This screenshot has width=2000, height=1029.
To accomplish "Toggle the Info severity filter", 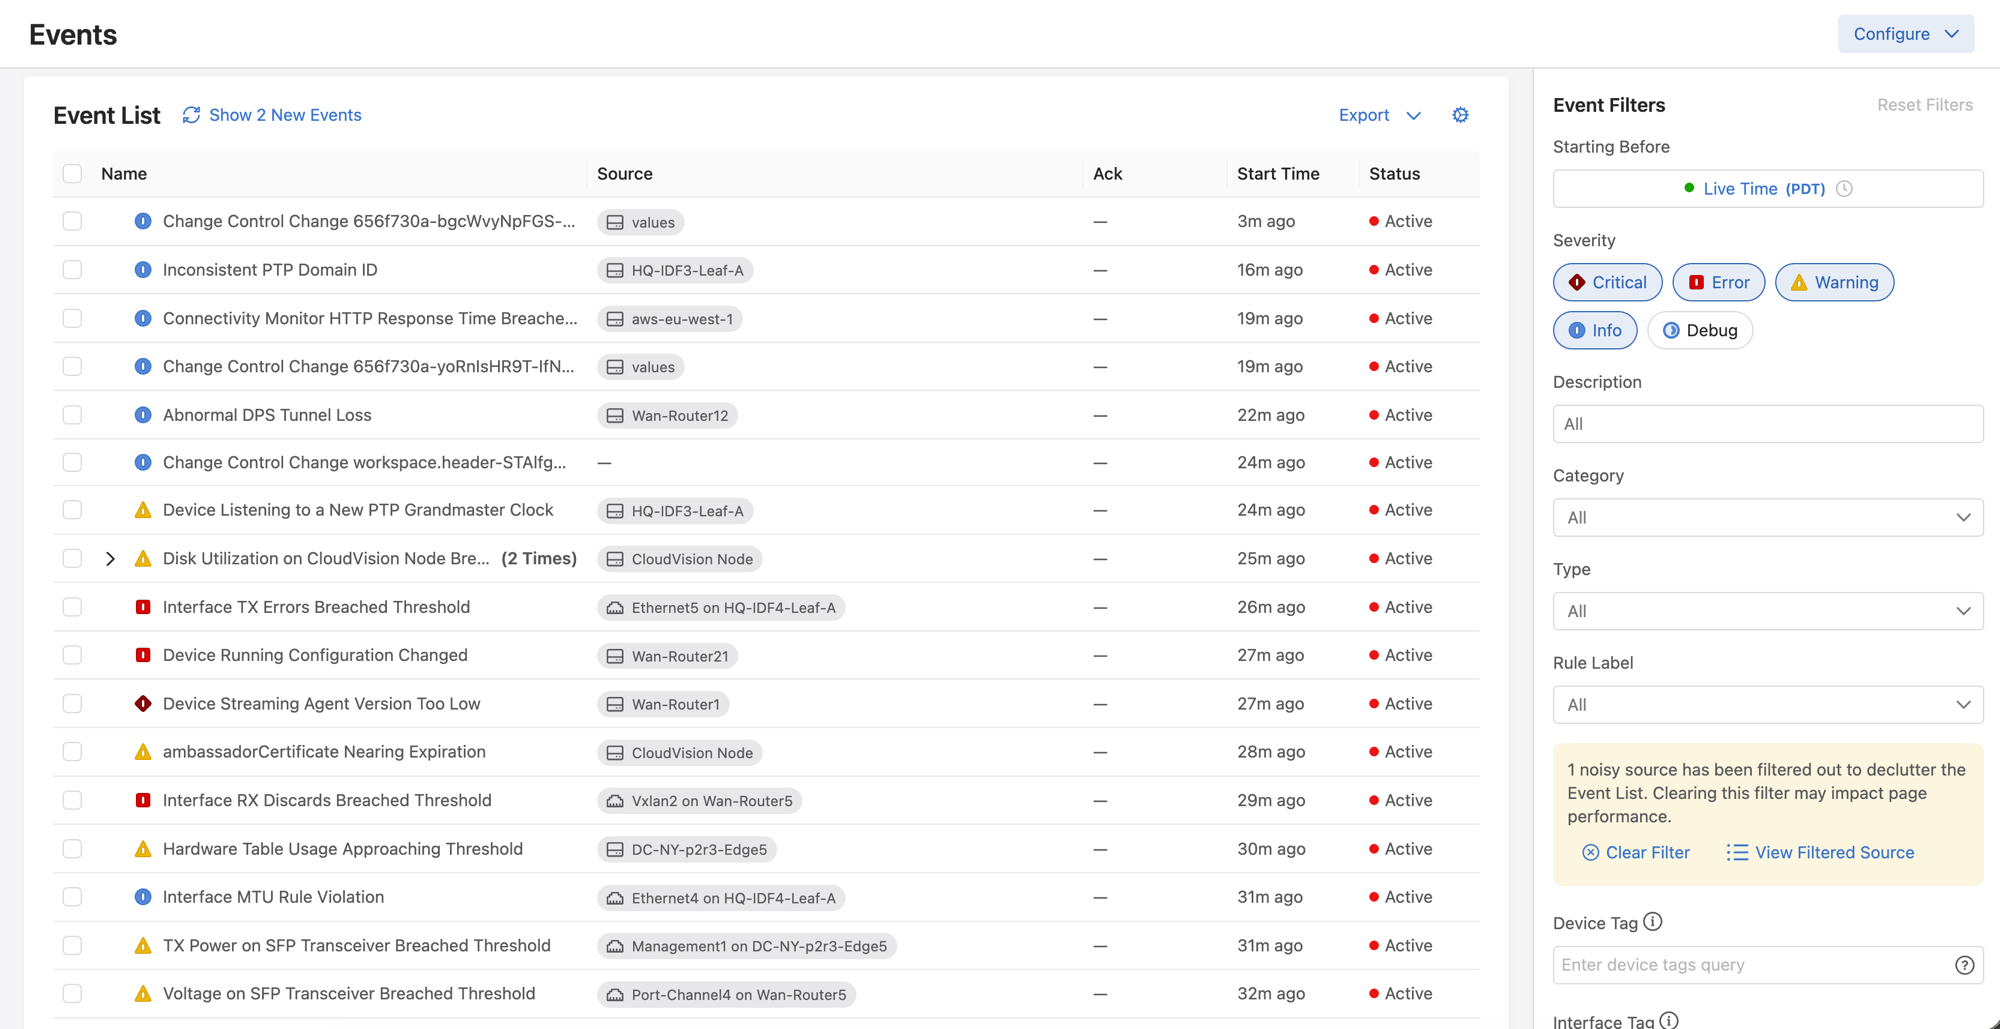I will pos(1594,330).
